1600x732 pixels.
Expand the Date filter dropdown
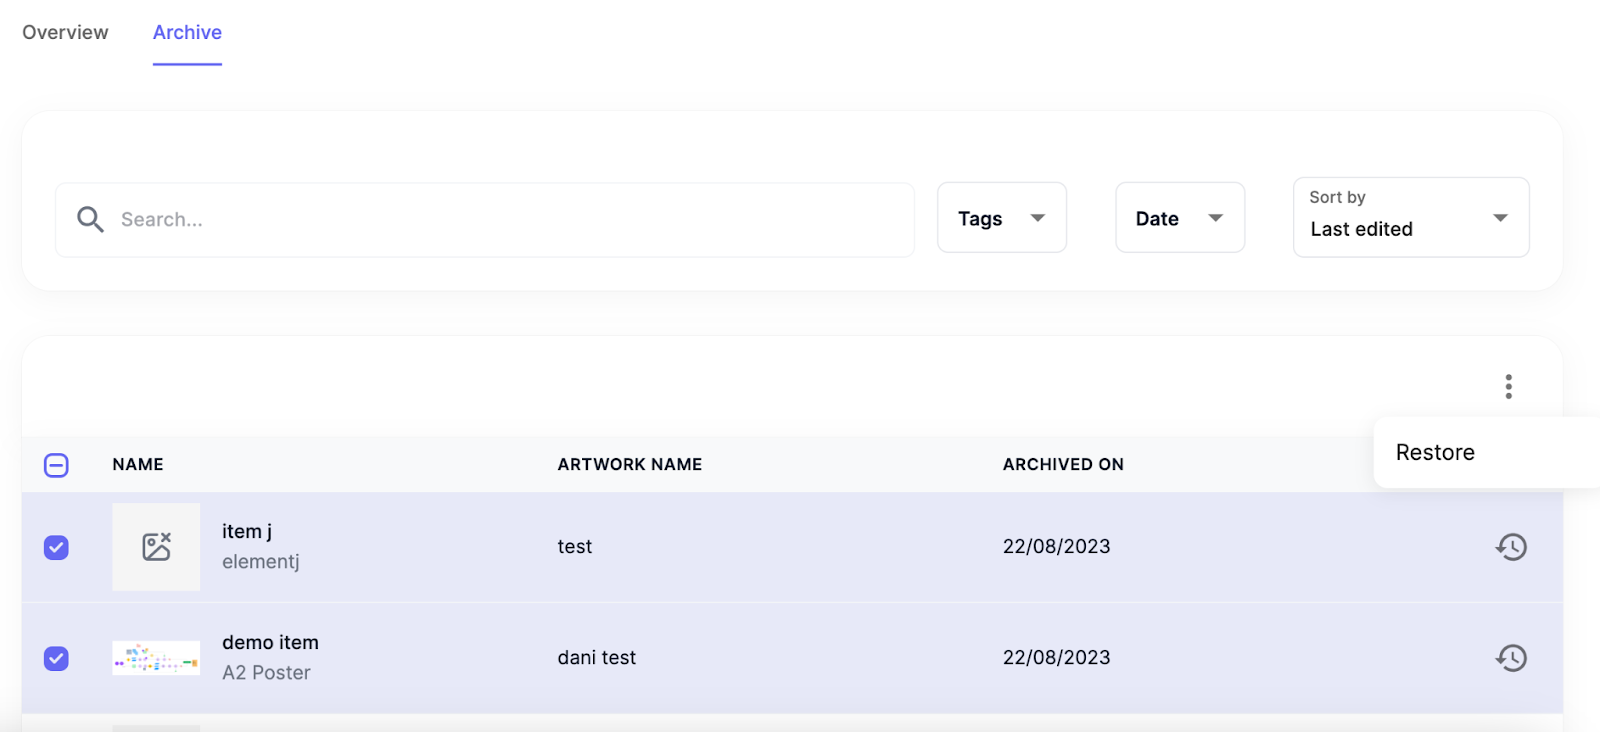click(x=1180, y=218)
